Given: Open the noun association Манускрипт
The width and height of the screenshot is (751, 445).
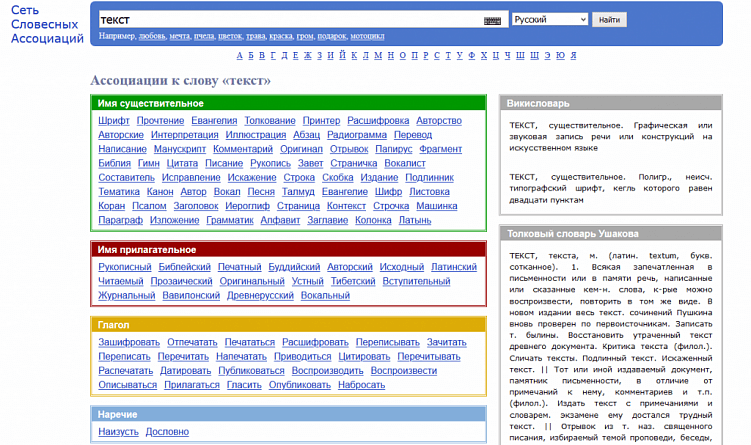Looking at the screenshot, I should [x=180, y=149].
